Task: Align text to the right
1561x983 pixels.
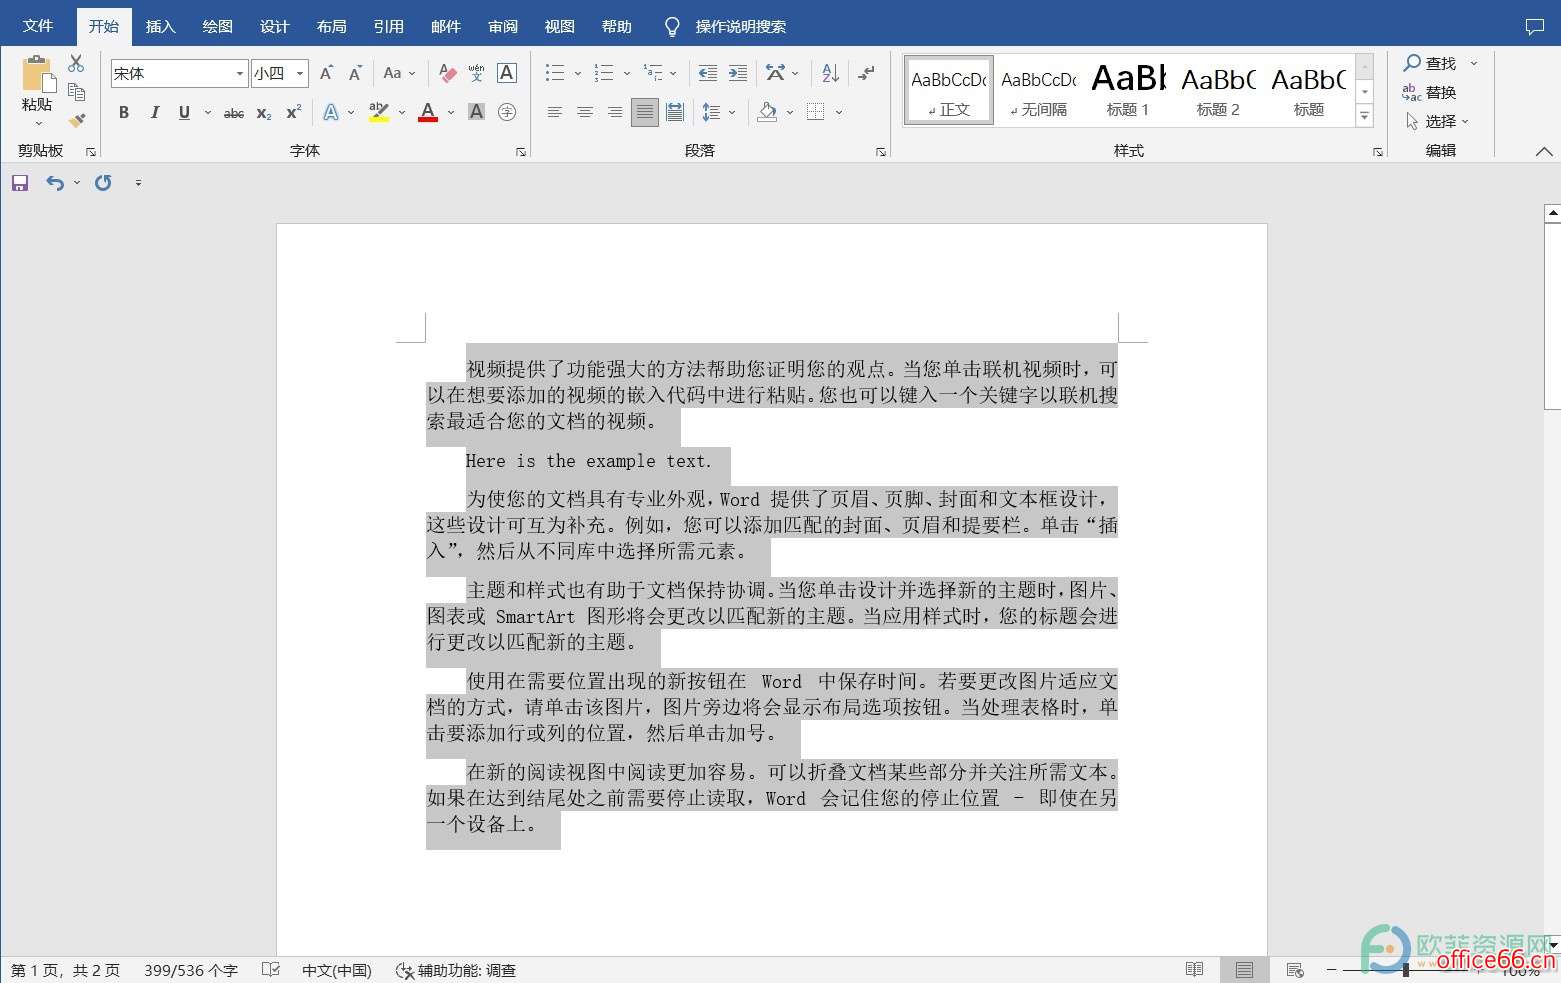Action: [x=615, y=112]
